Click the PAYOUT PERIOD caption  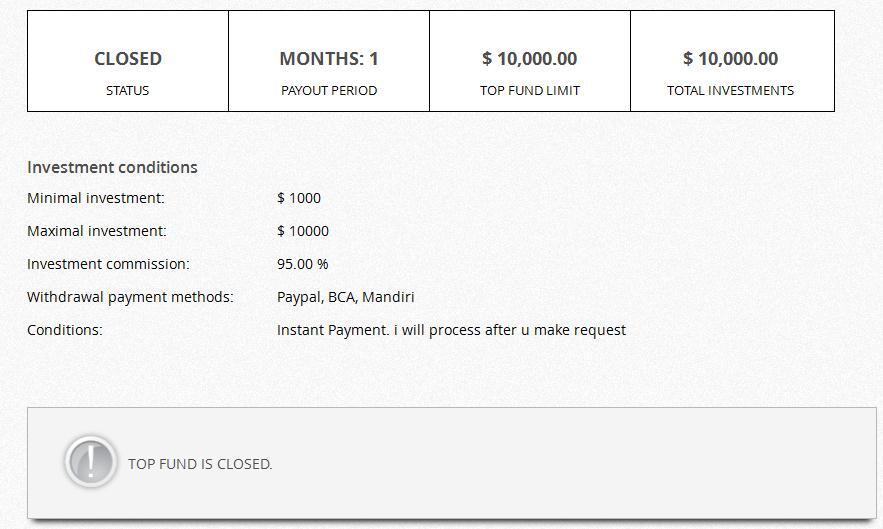tap(329, 90)
